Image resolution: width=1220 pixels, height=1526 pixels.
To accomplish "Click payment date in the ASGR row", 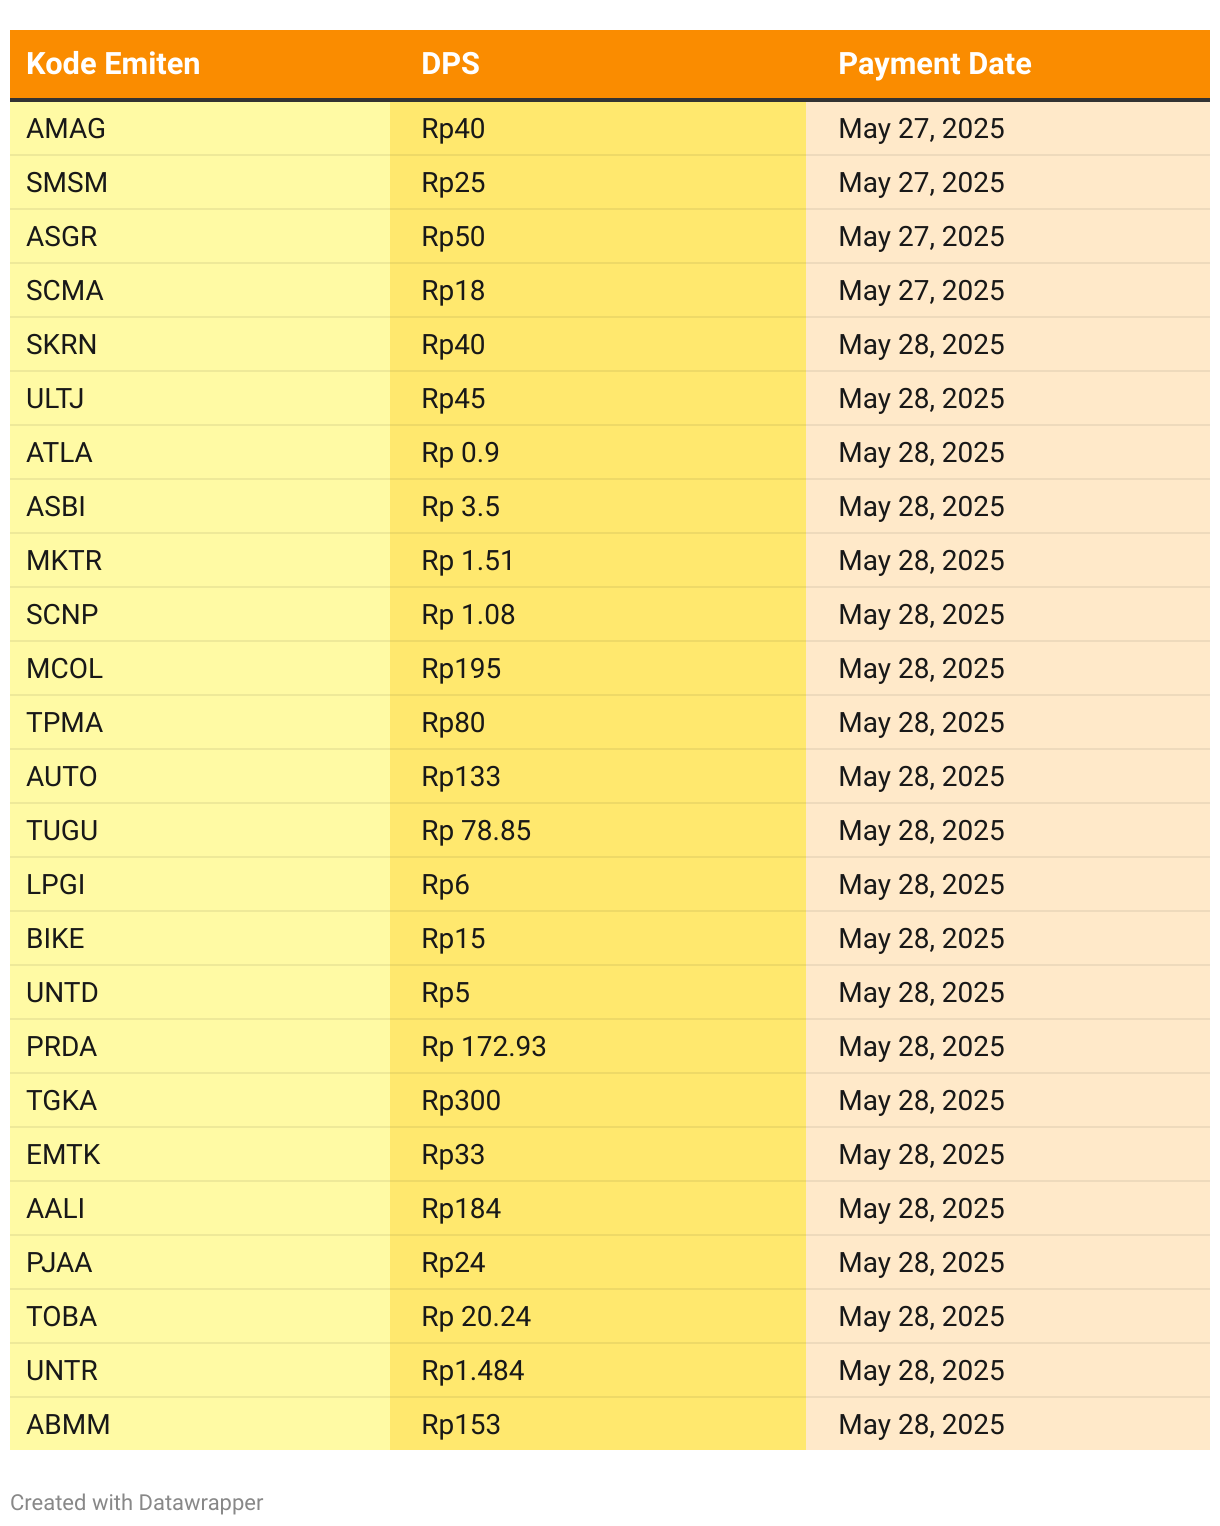I will tap(922, 237).
